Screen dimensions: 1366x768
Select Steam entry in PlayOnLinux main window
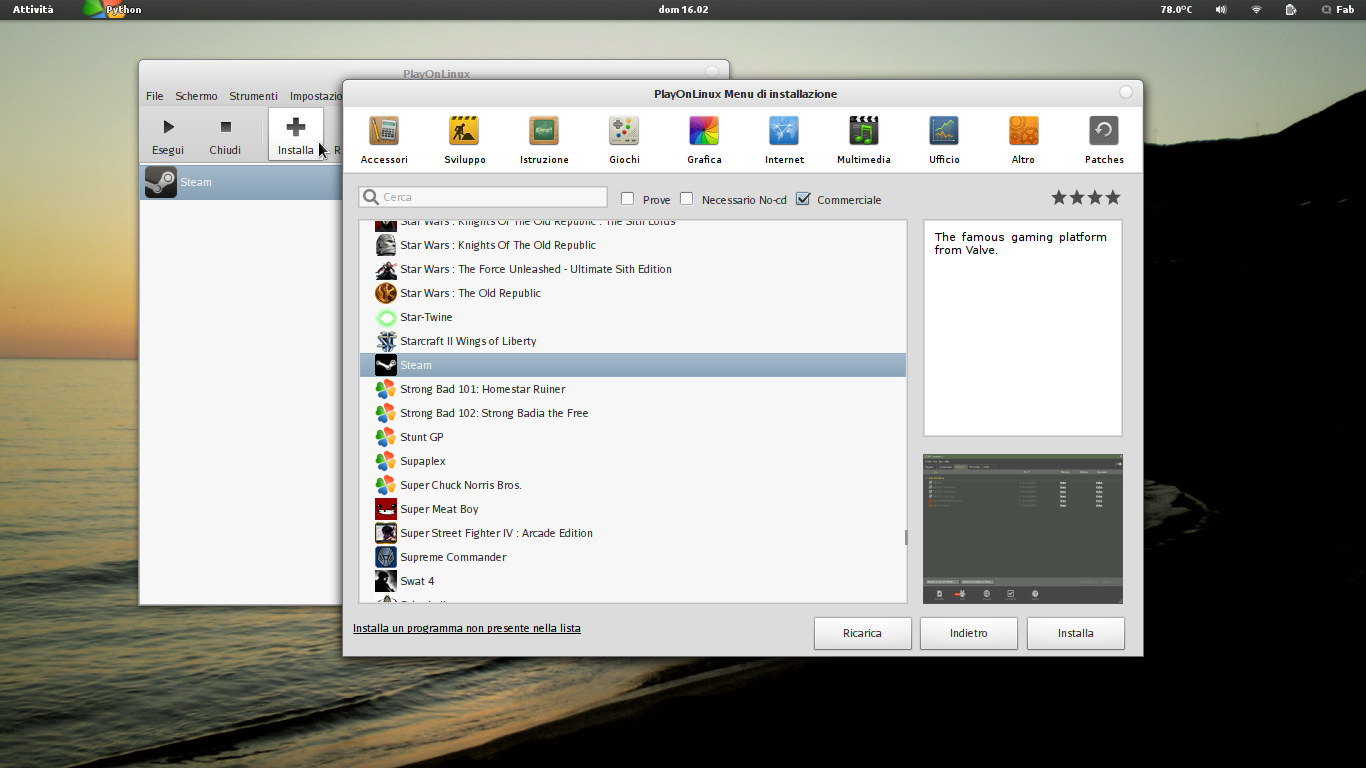[241, 182]
